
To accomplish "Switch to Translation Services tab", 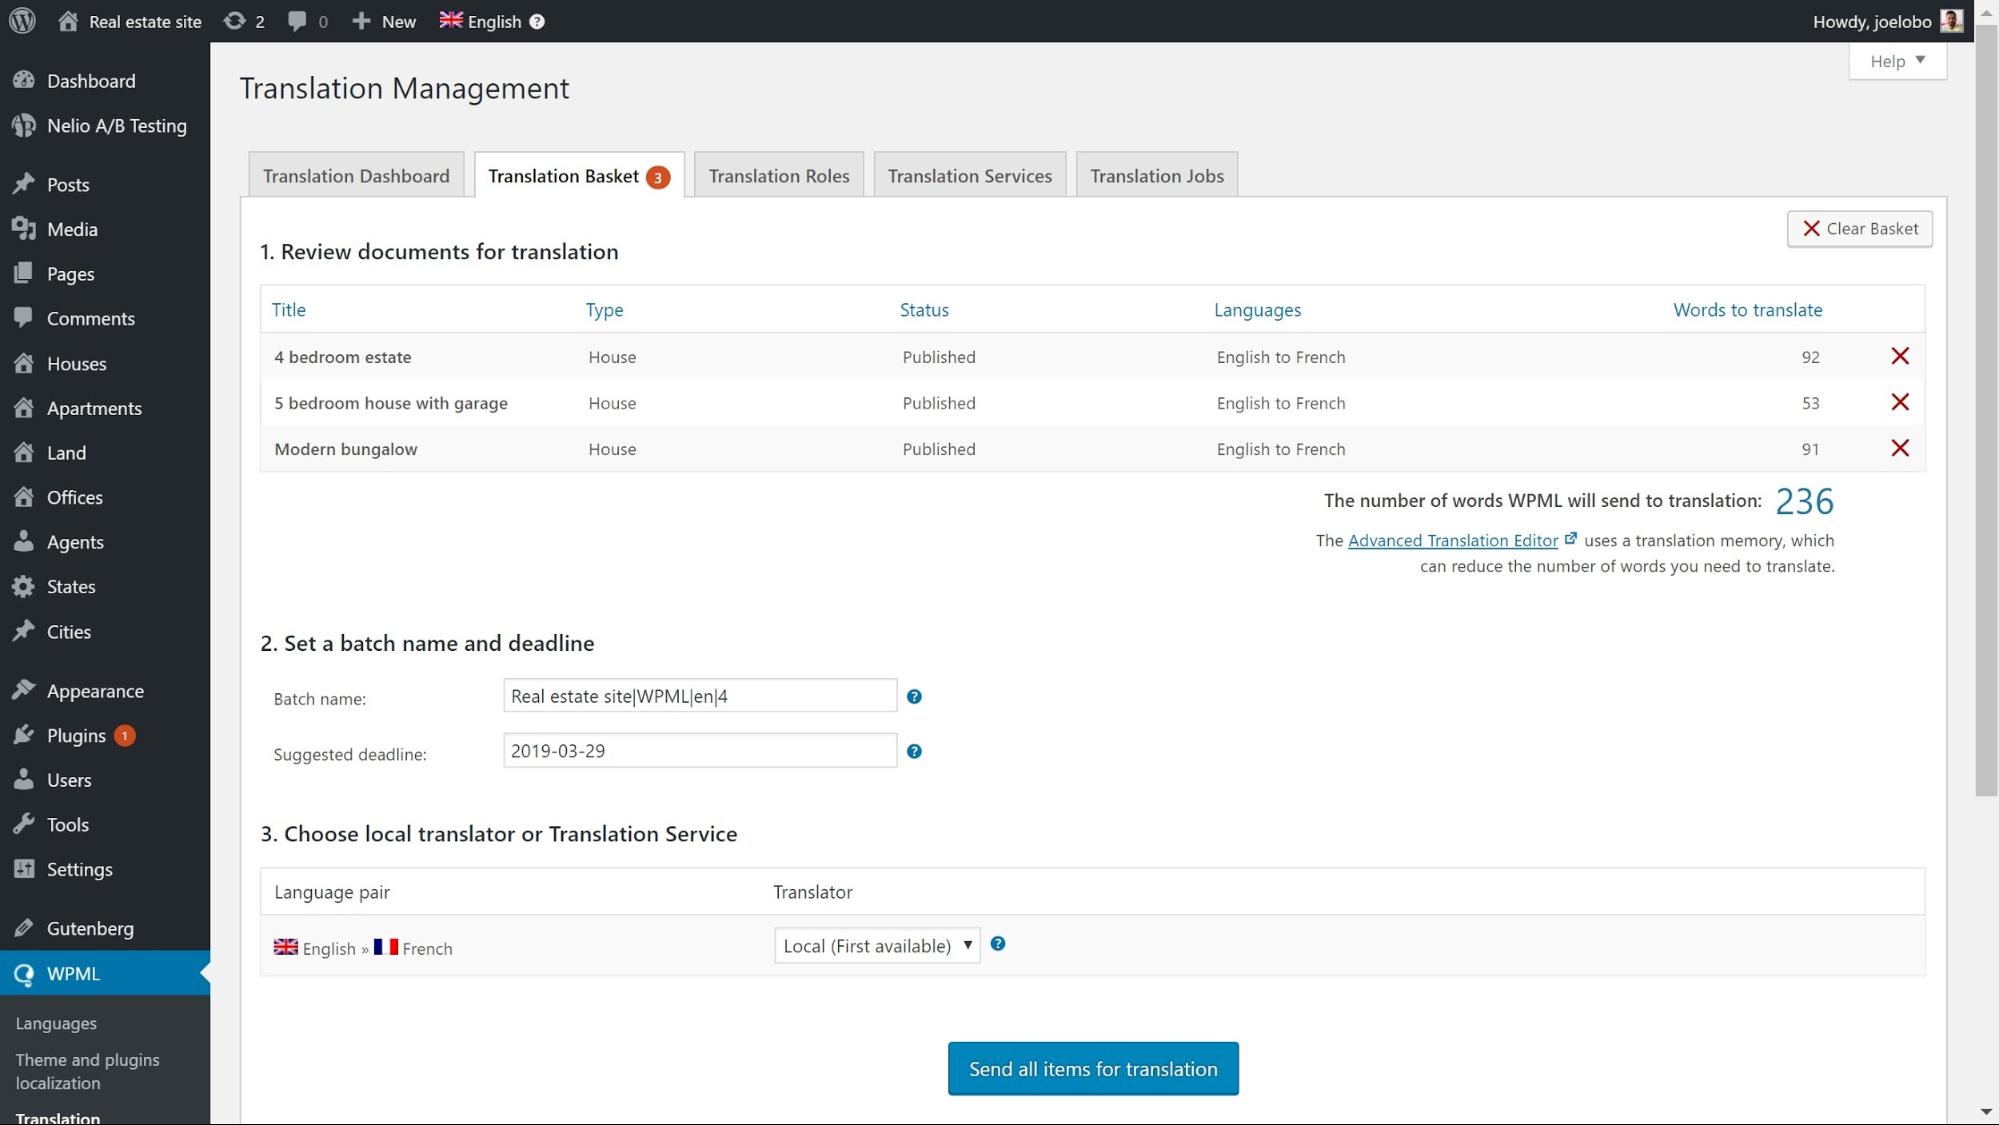I will [x=968, y=176].
